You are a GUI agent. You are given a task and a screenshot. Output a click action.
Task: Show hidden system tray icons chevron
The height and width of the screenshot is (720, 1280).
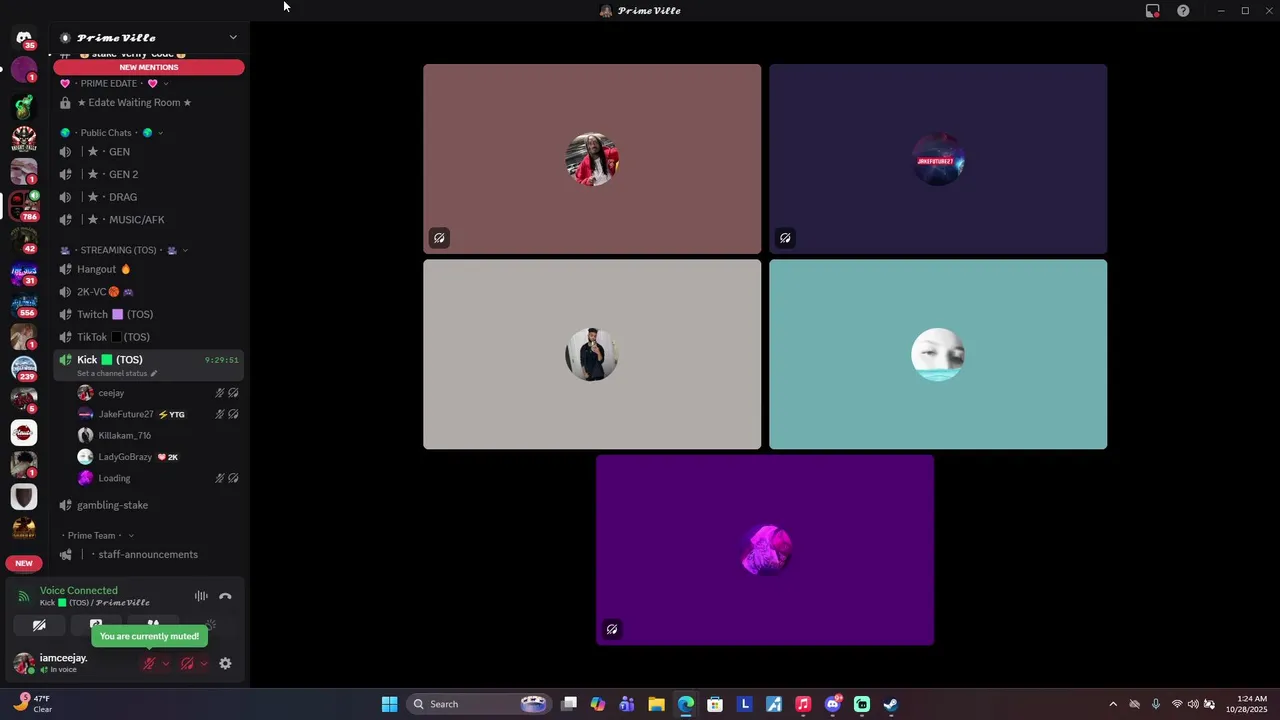pyautogui.click(x=1113, y=704)
